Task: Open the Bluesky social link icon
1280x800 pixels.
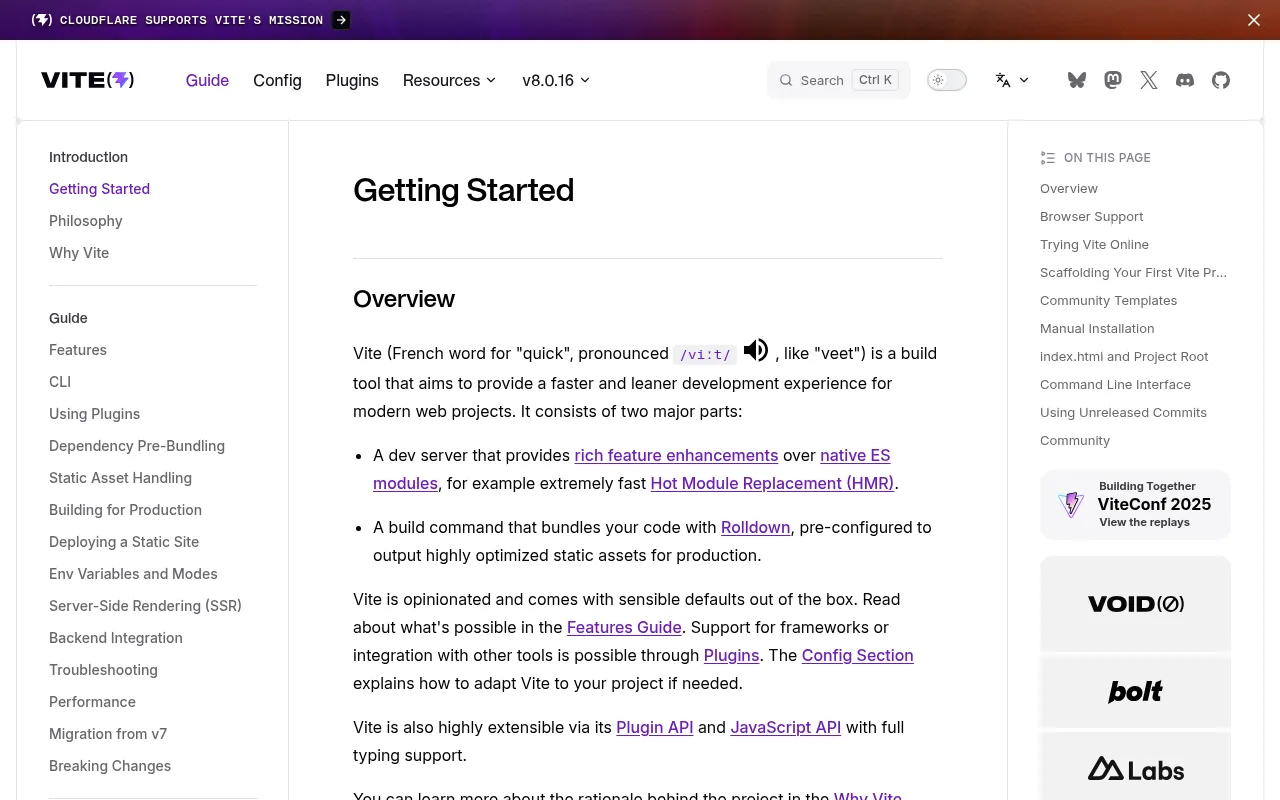Action: click(1077, 80)
